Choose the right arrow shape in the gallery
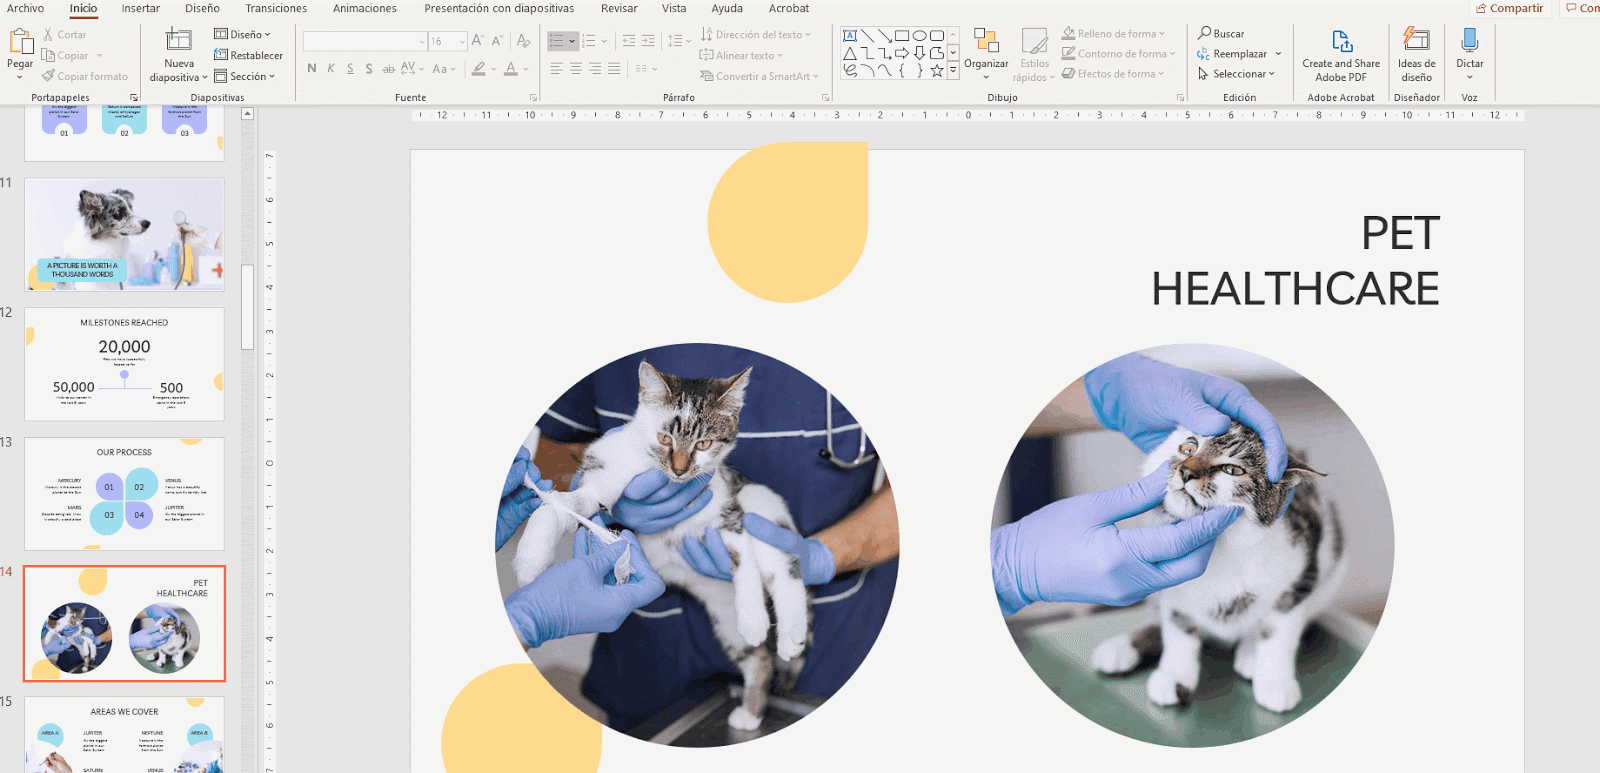The width and height of the screenshot is (1600, 773). click(902, 53)
